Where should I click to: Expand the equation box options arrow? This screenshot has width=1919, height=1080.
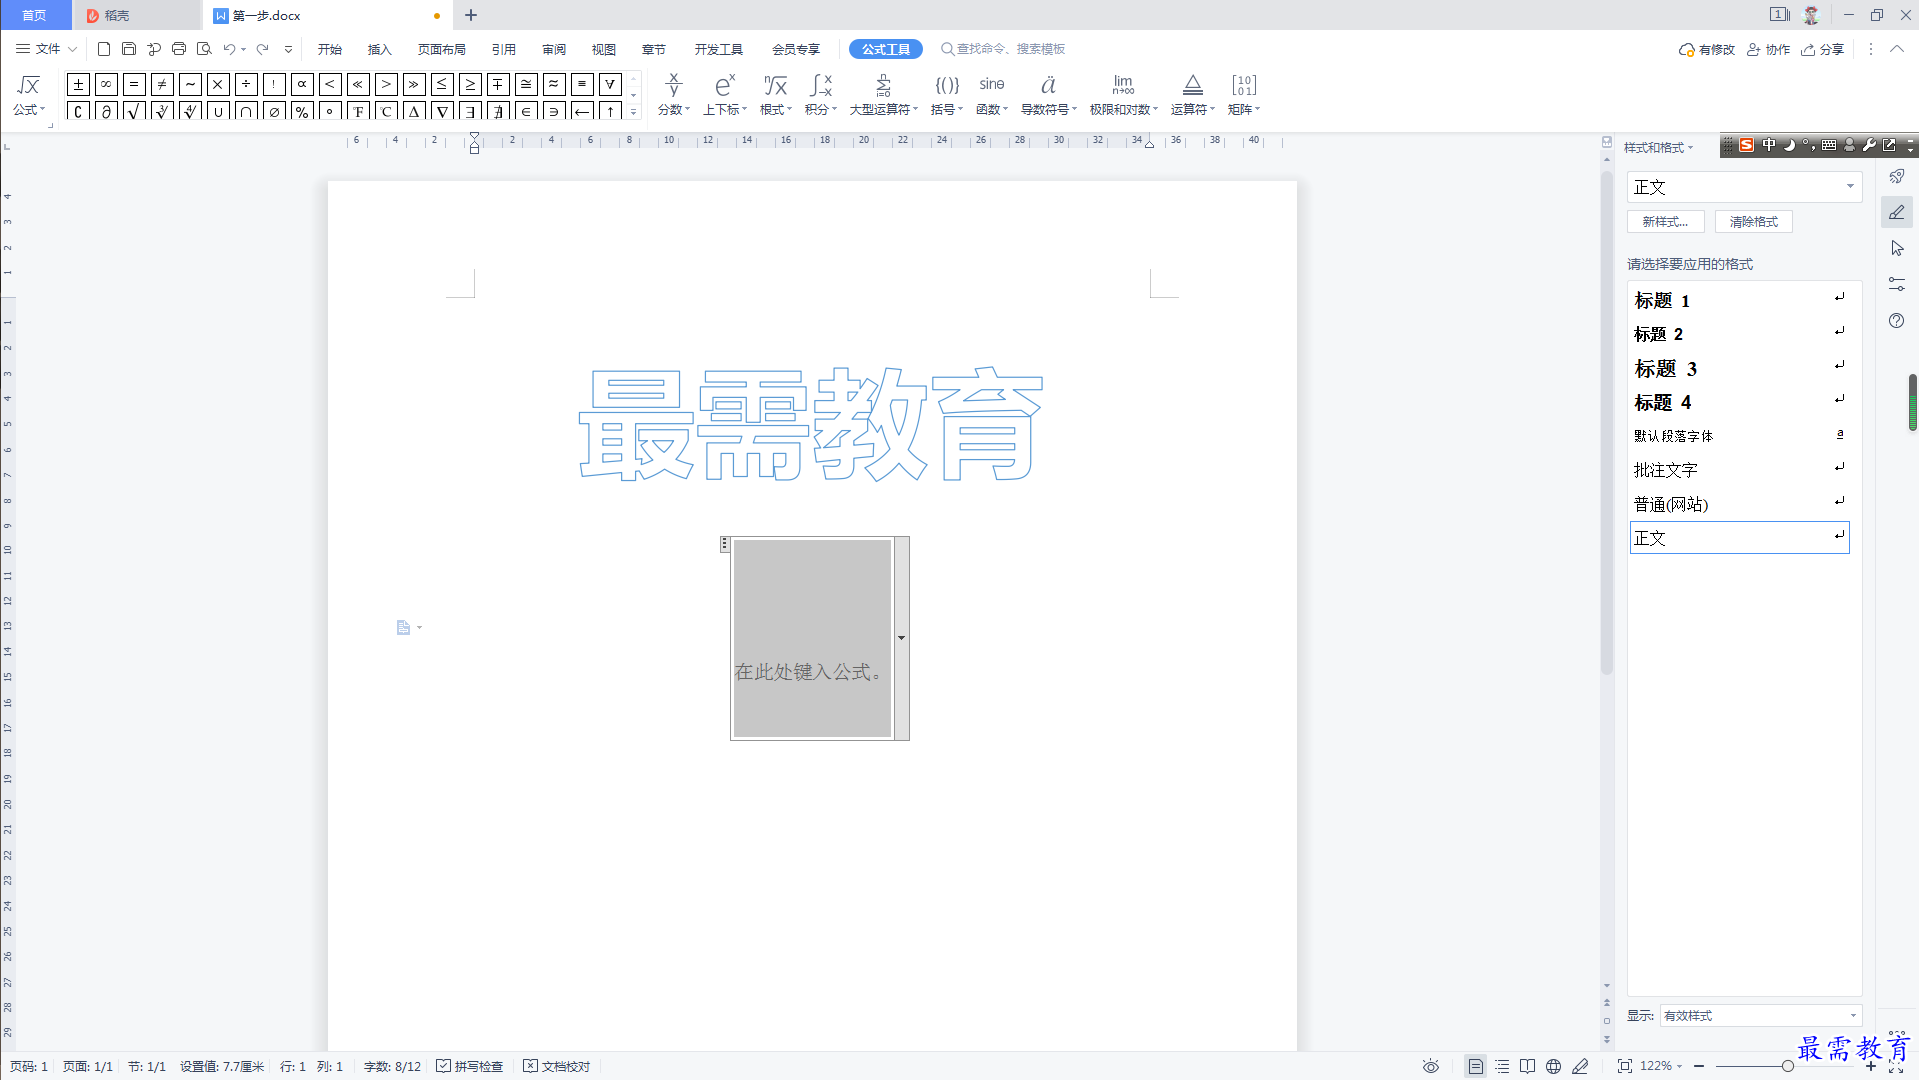pos(901,638)
